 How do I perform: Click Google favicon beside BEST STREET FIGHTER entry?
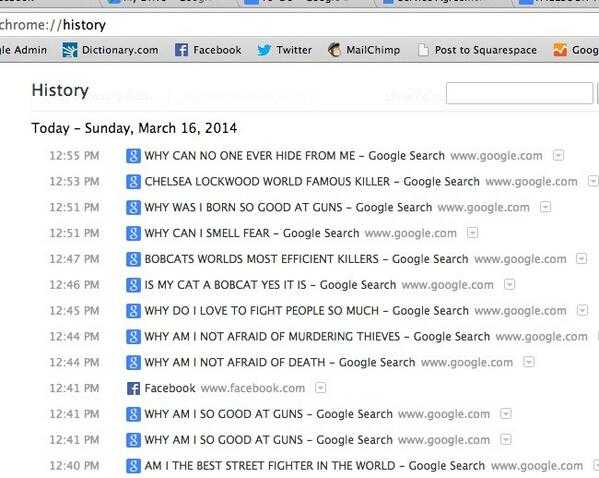pyautogui.click(x=133, y=466)
